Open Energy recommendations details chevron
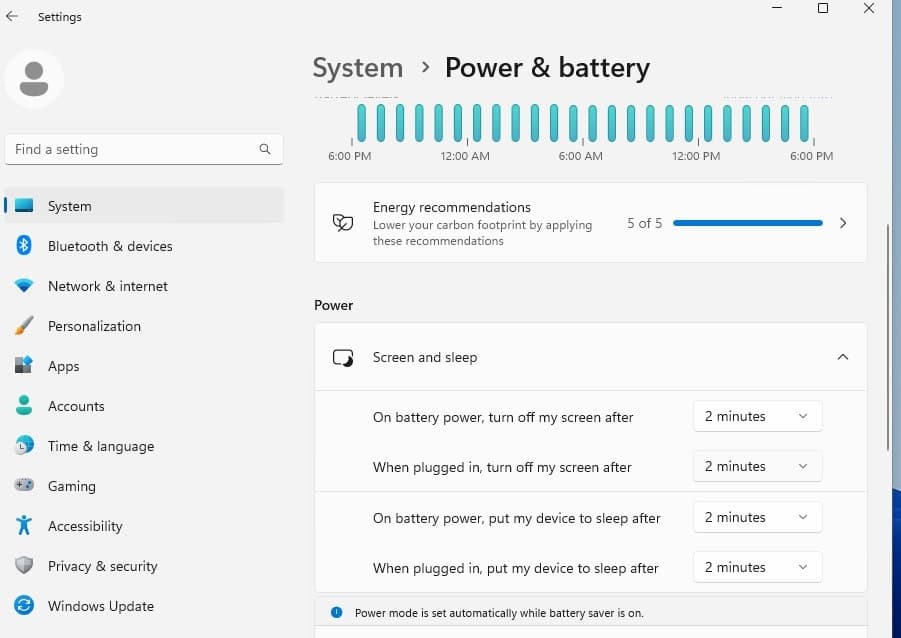 point(843,223)
